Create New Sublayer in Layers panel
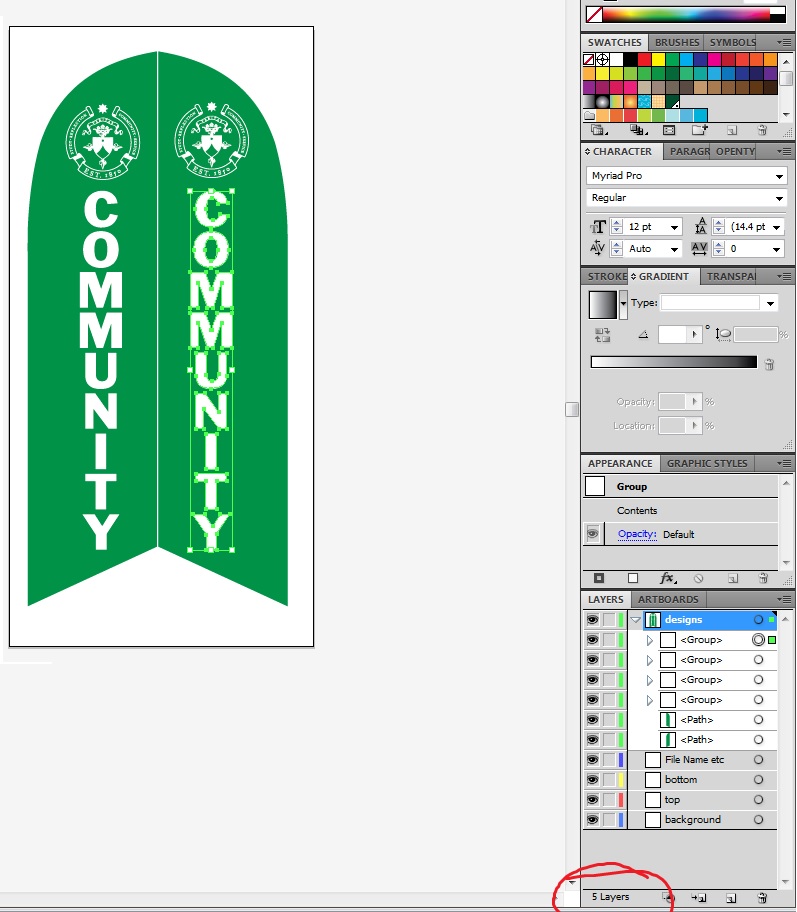The image size is (797, 912). (699, 897)
